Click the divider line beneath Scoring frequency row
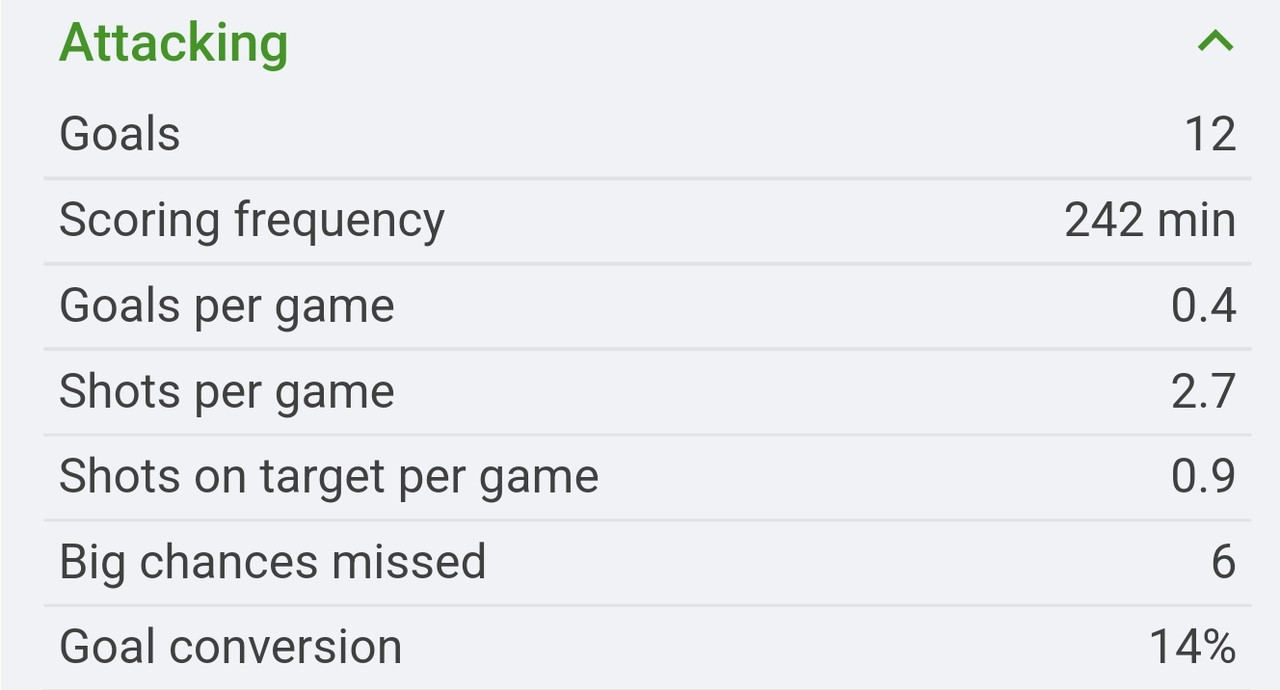The width and height of the screenshot is (1280, 690). [647, 263]
